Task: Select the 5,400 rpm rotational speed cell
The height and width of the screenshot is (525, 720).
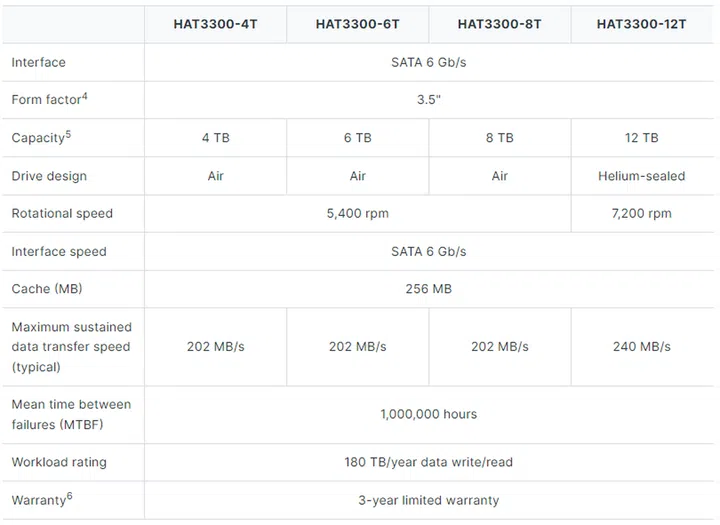Action: coord(358,214)
